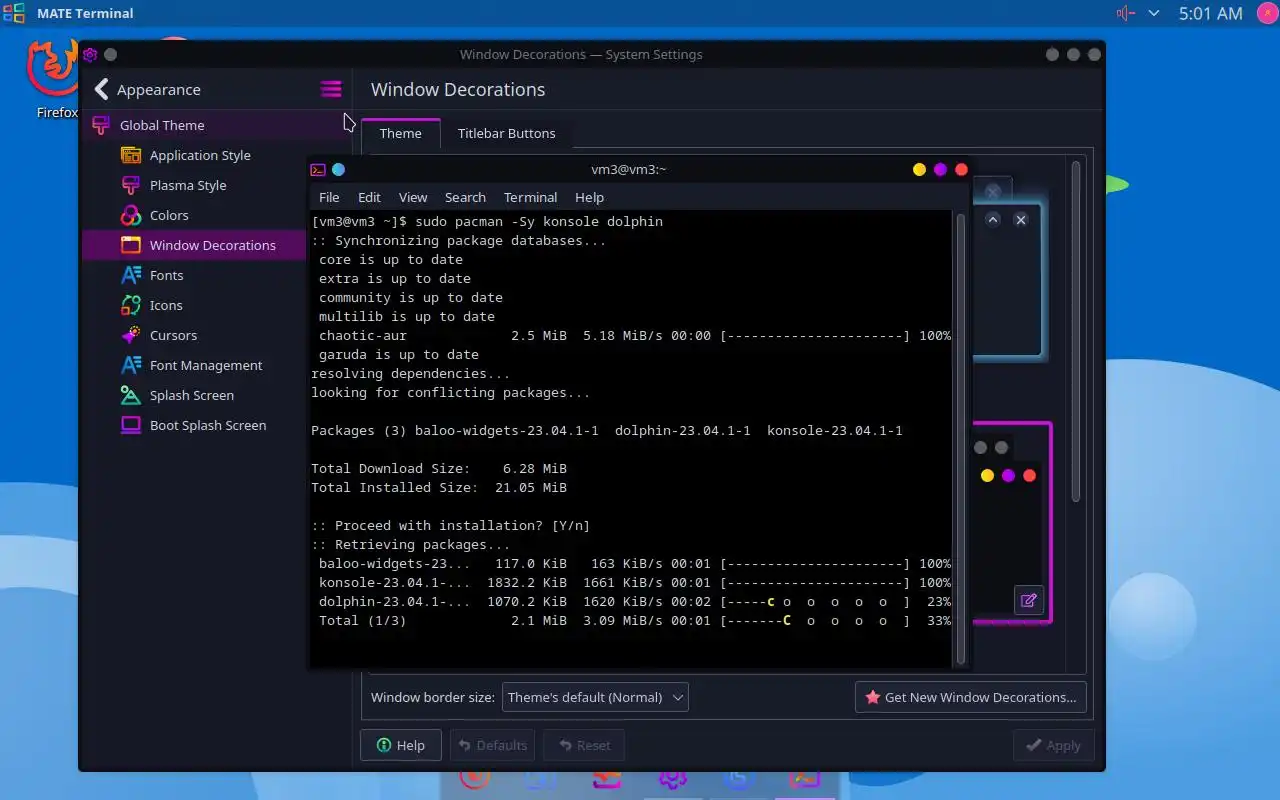
Task: Click the edit icon on magenta theme
Action: coord(1028,600)
